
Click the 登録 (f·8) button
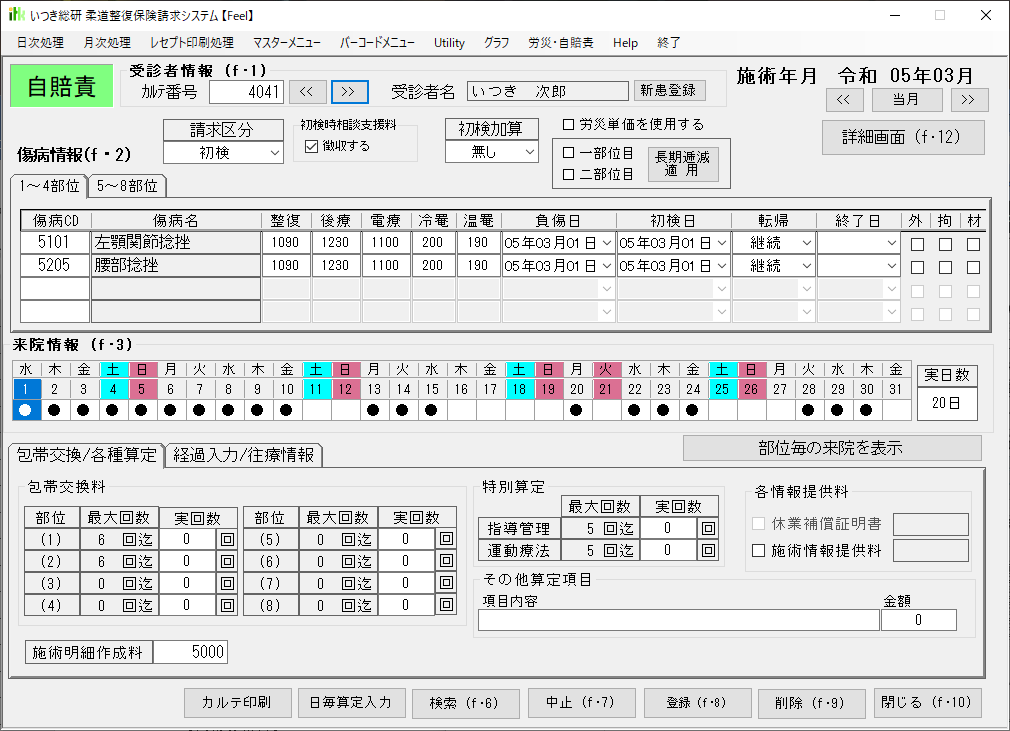click(x=695, y=703)
